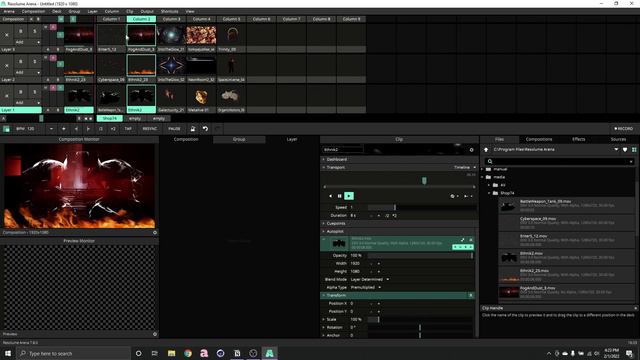The image size is (640, 360).
Task: Click the undo arrow in the tempo toolbar
Action: click(205, 129)
